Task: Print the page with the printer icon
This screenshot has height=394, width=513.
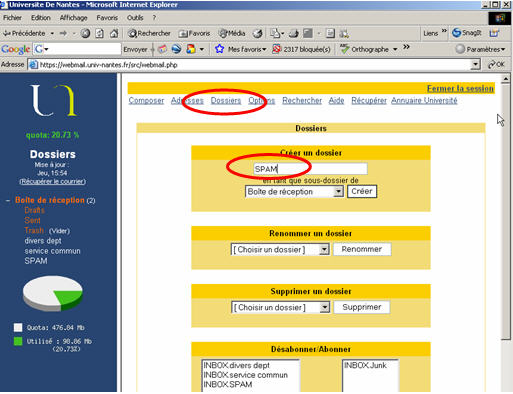Action: coord(294,33)
